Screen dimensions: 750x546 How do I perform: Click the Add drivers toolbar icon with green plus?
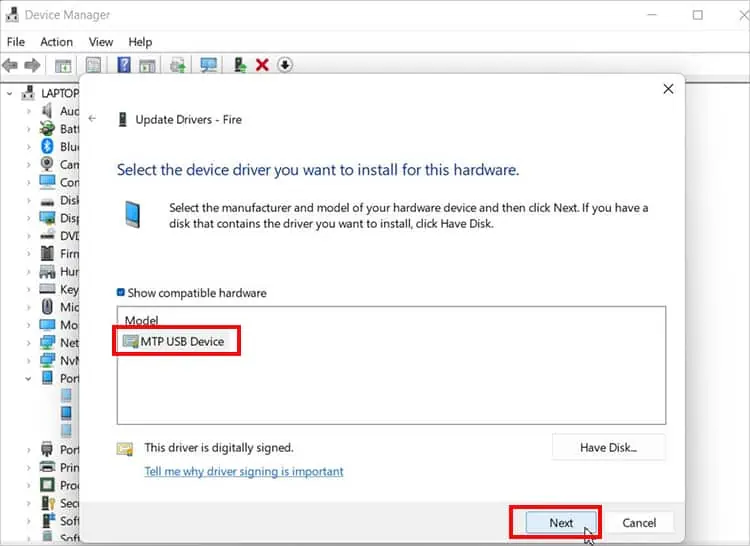240,65
